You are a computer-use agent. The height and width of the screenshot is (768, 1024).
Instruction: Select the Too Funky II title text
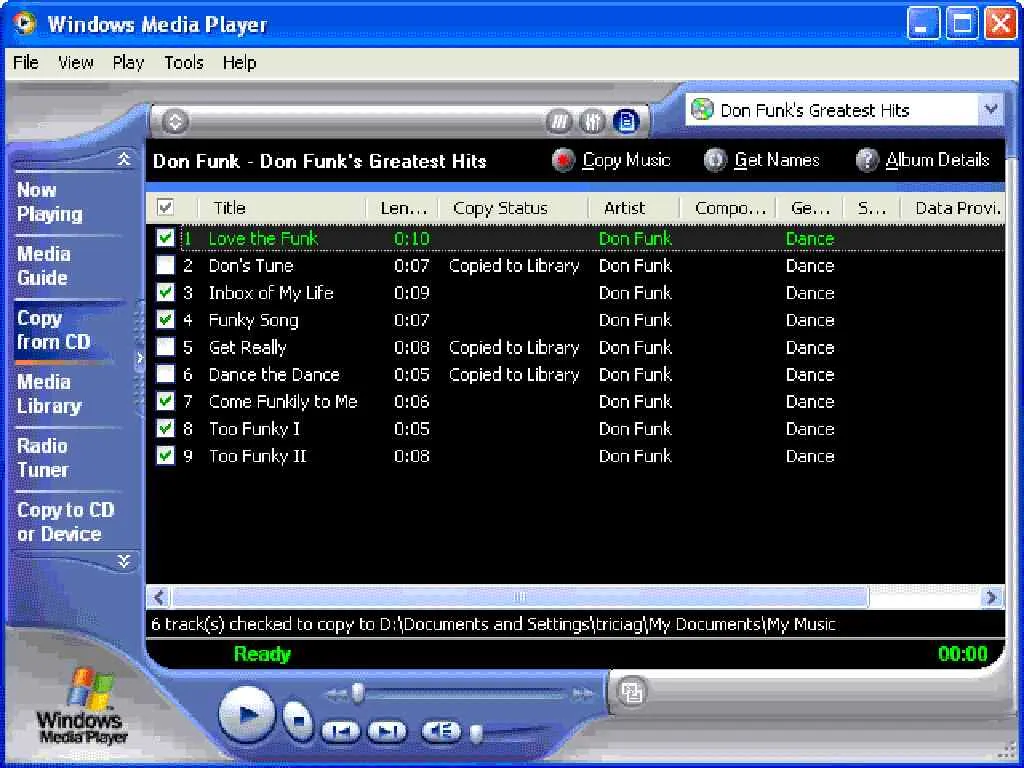pos(257,455)
